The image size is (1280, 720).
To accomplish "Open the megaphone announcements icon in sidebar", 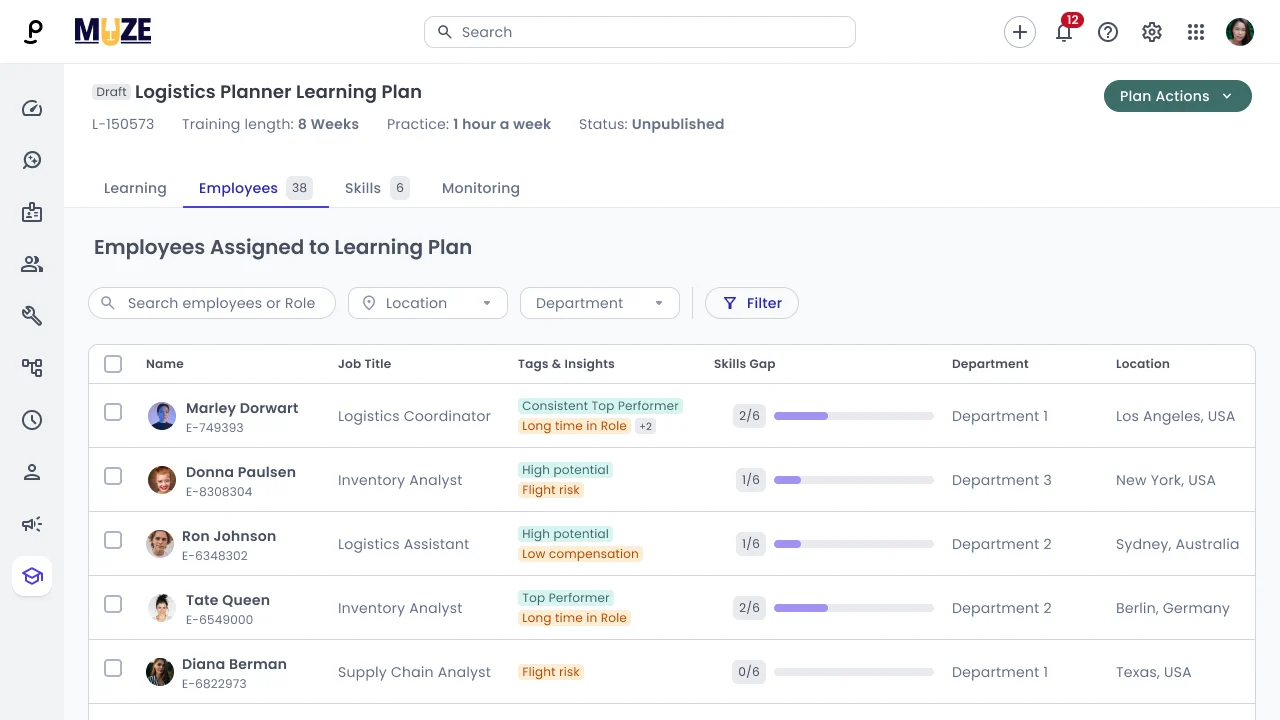I will coord(32,524).
